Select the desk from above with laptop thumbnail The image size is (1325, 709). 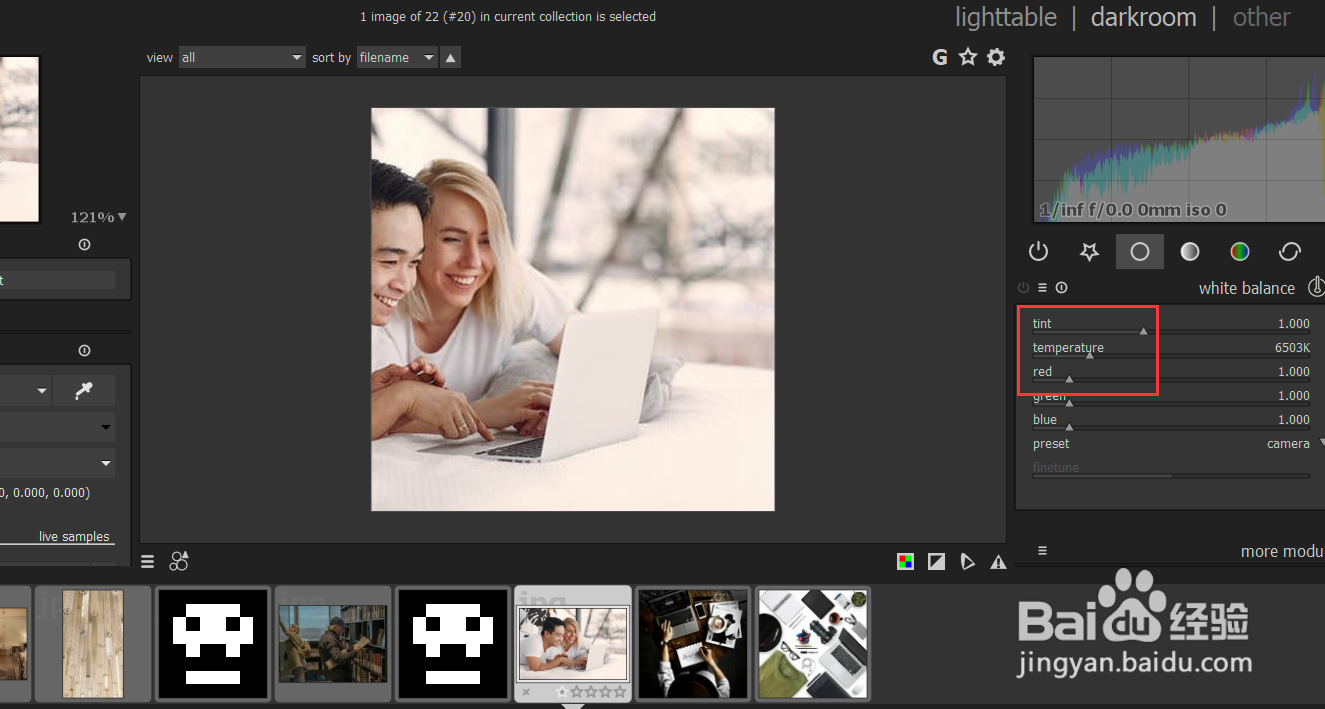693,644
